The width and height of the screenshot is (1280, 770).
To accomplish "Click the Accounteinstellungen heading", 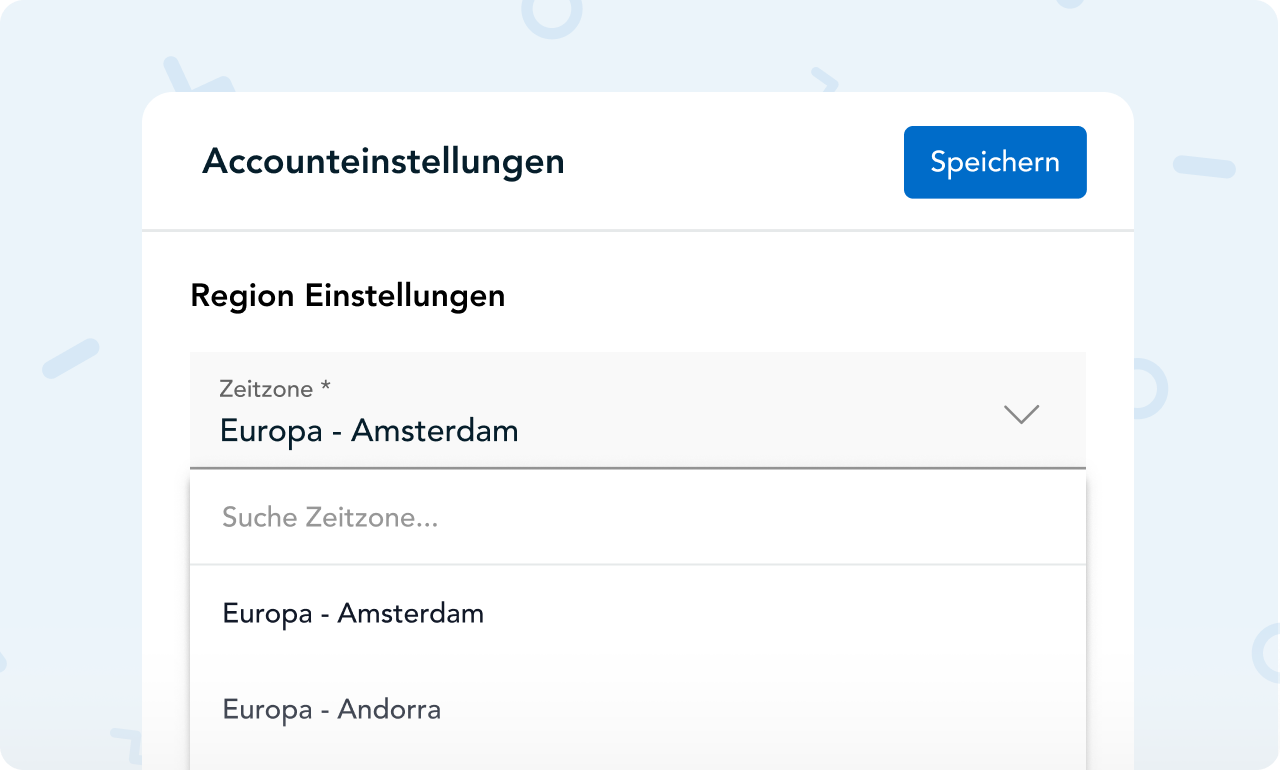I will [383, 161].
